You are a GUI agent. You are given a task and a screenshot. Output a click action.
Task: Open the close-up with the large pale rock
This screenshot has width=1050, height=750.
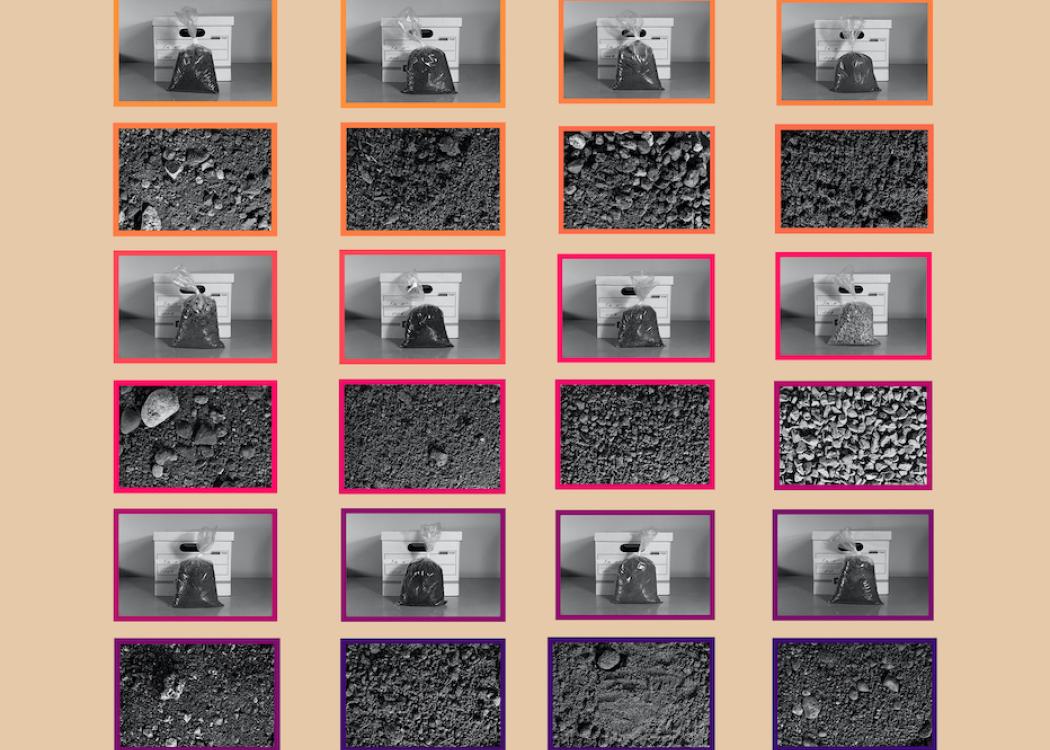[196, 437]
